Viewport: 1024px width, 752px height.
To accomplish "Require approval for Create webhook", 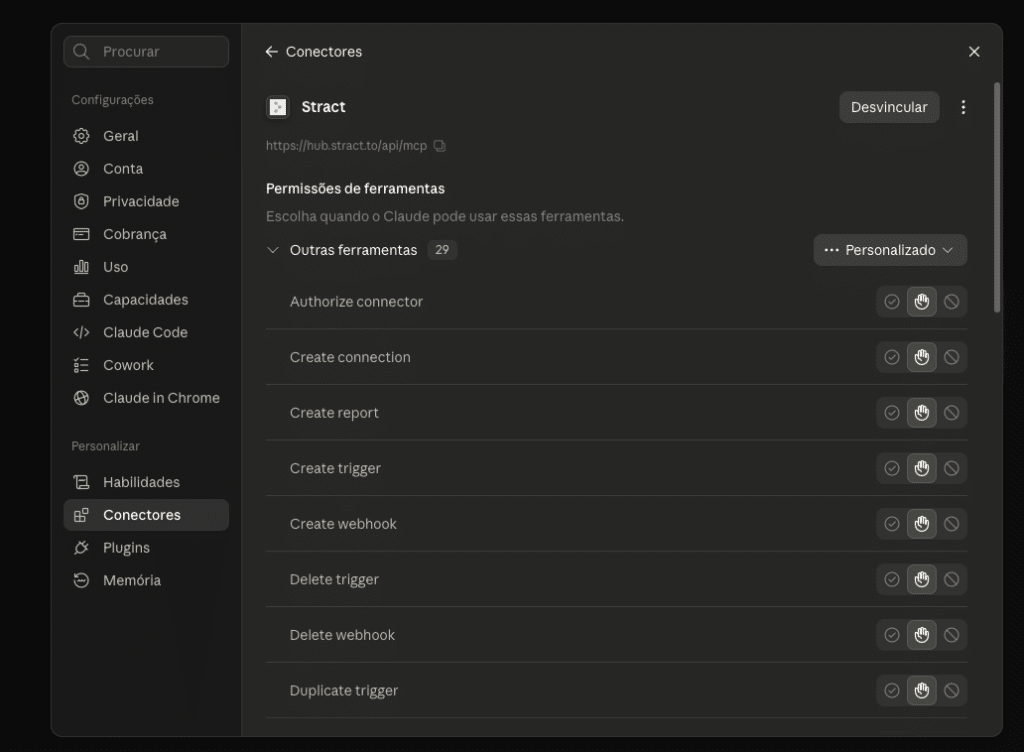I will pyautogui.click(x=921, y=524).
